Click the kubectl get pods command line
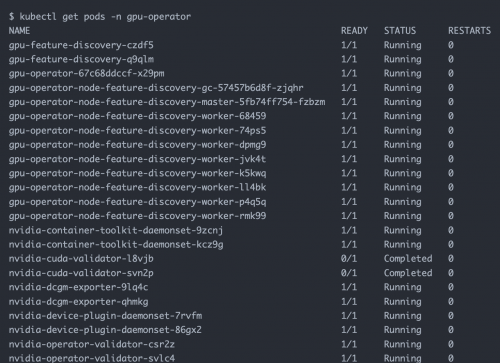The width and height of the screenshot is (500, 363). tap(100, 17)
